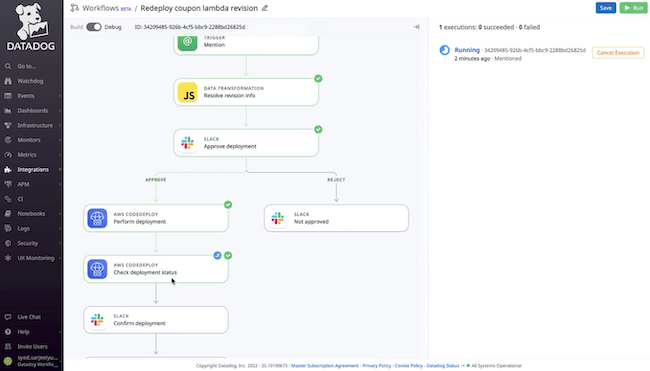Expand the Infrastructure submenu arrow
Image resolution: width=650 pixels, height=371 pixels.
[x=60, y=125]
